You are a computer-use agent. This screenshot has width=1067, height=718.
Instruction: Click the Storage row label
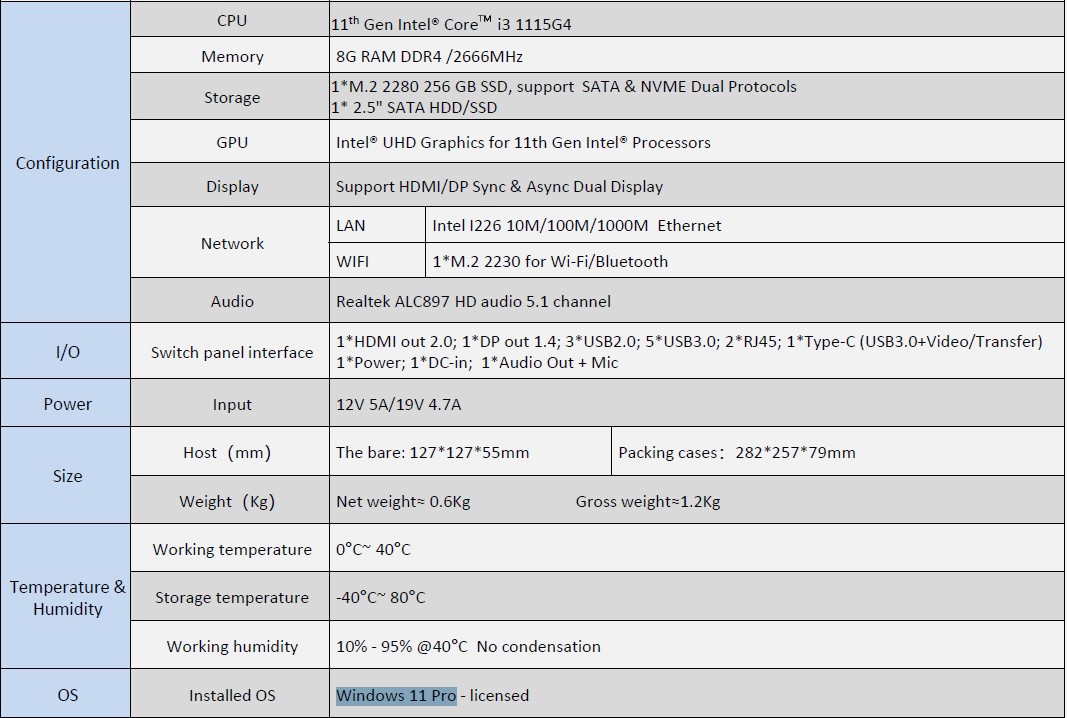[x=232, y=97]
